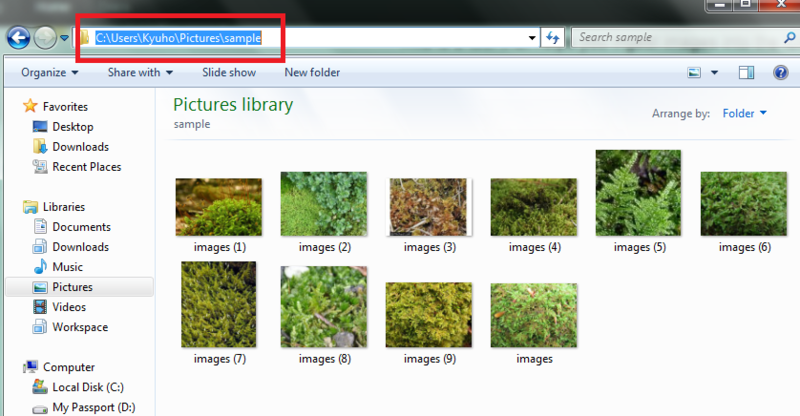Select the images (1) thumbnail
800x416 pixels.
pyautogui.click(x=219, y=207)
